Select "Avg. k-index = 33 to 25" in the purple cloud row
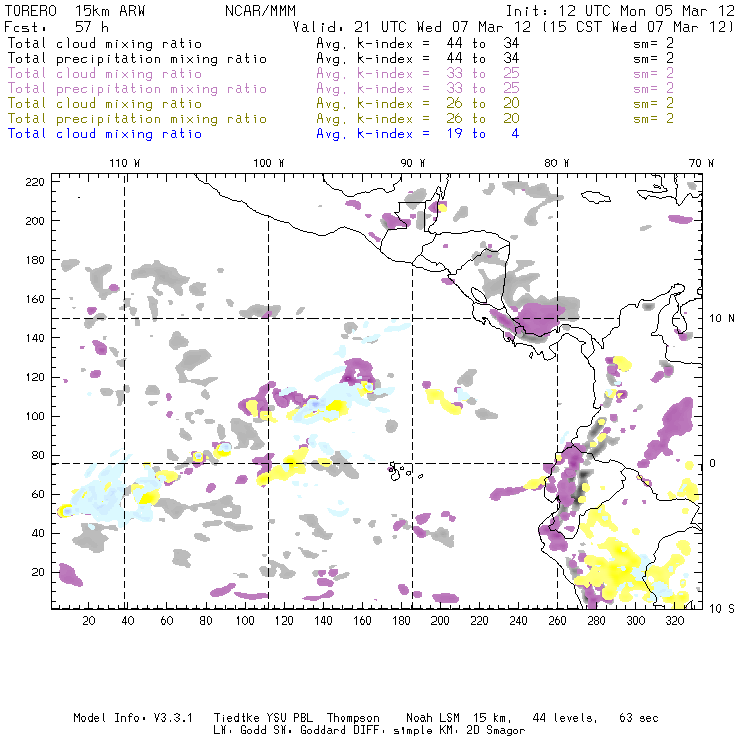 click(418, 74)
